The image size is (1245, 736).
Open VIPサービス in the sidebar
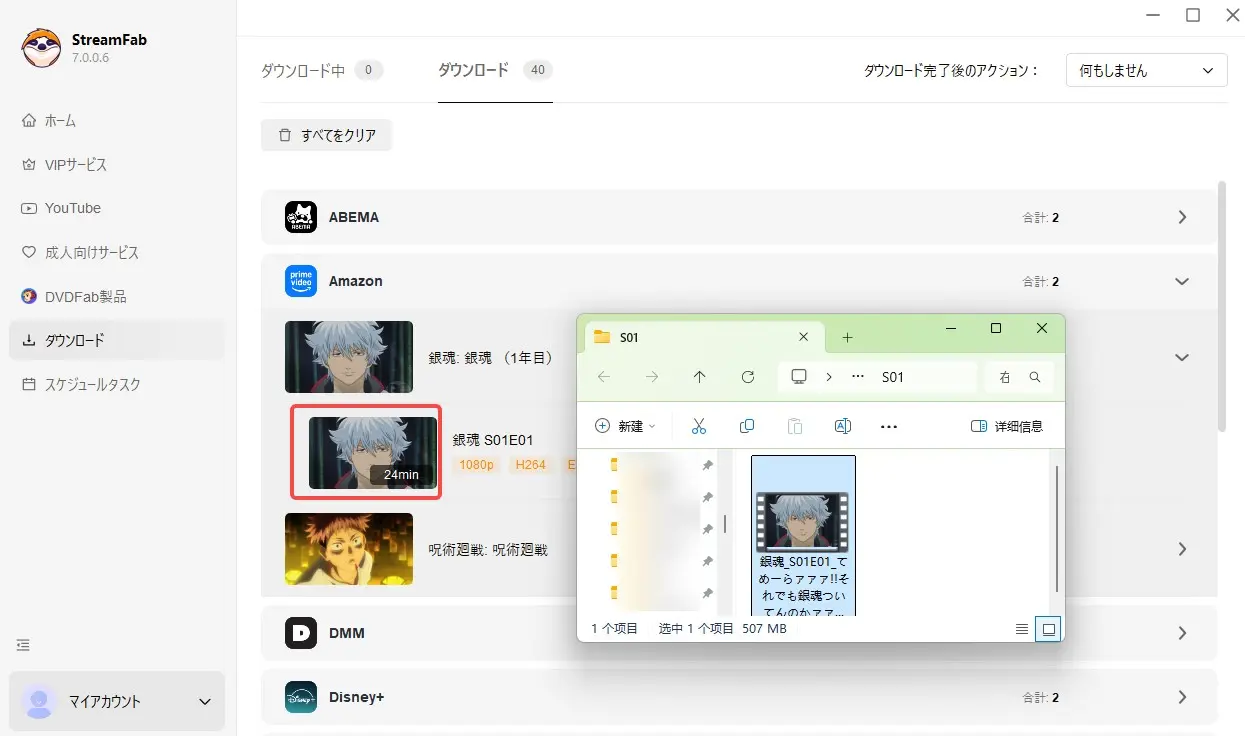tap(117, 165)
